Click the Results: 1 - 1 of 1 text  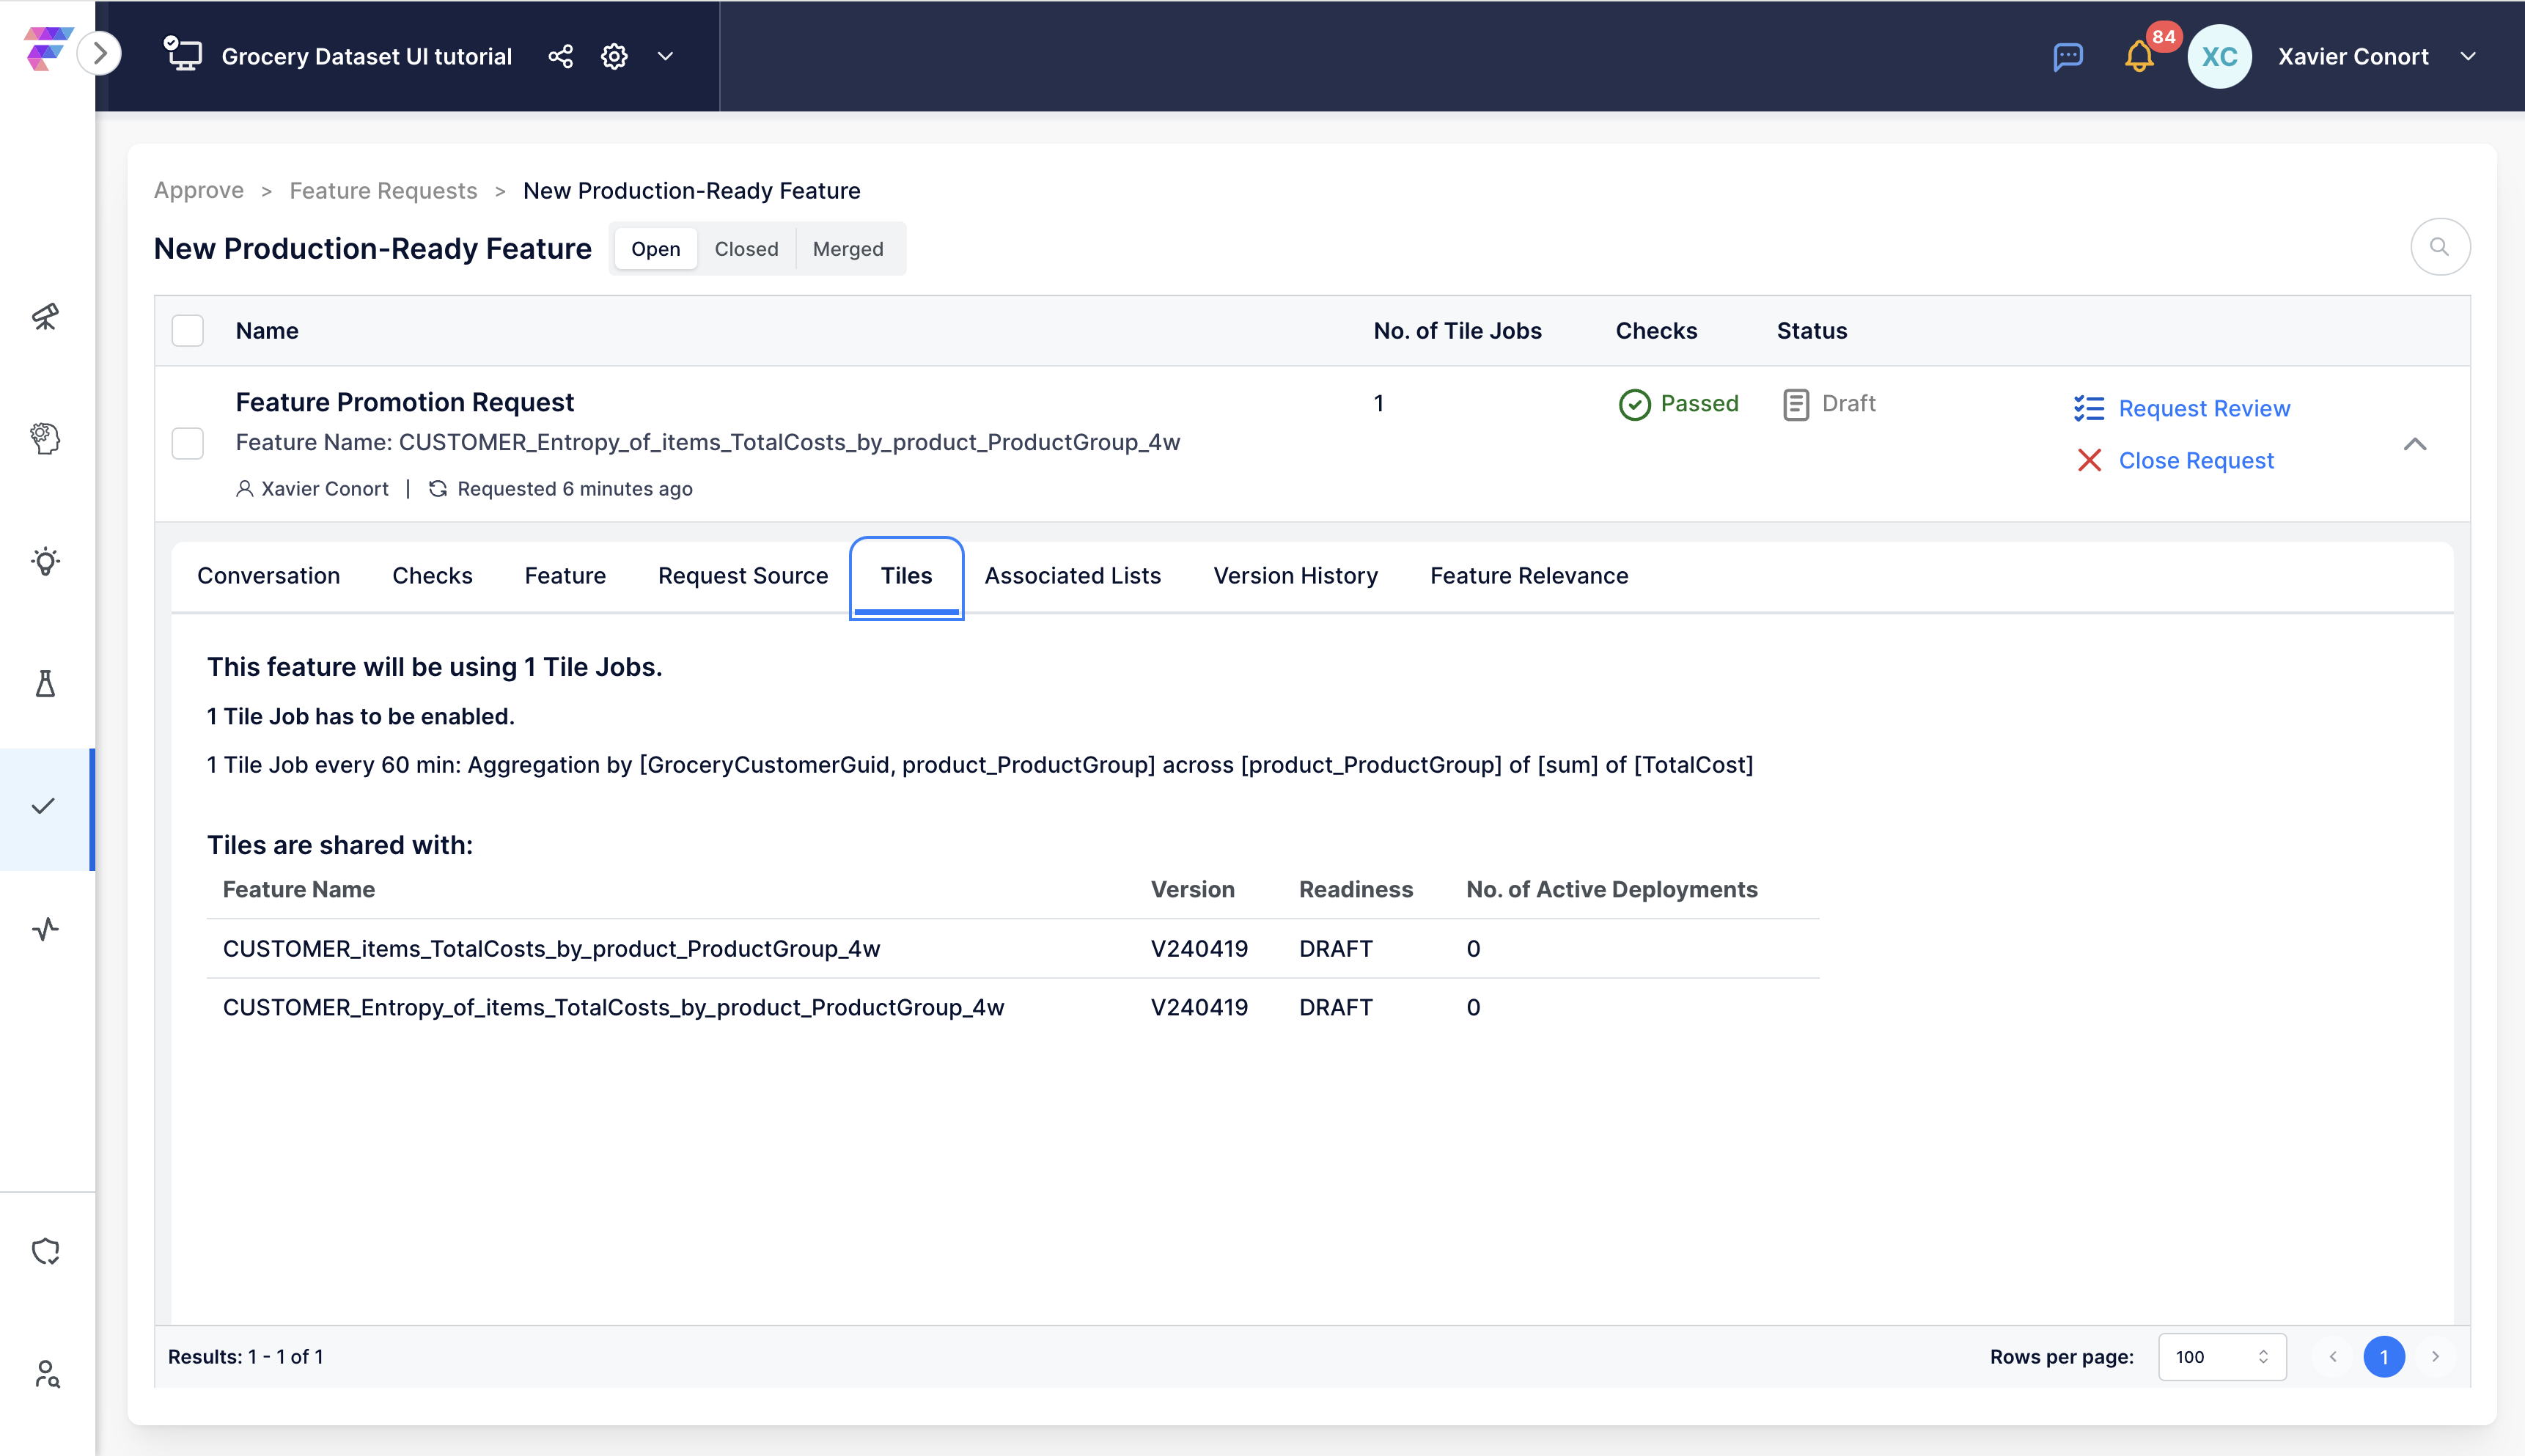(245, 1357)
